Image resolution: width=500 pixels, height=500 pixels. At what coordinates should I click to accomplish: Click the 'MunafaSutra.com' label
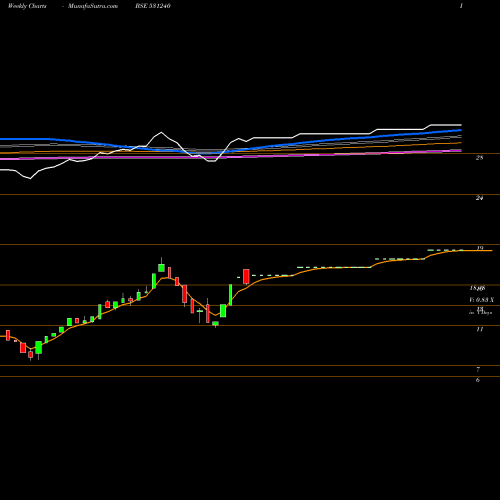[93, 6]
